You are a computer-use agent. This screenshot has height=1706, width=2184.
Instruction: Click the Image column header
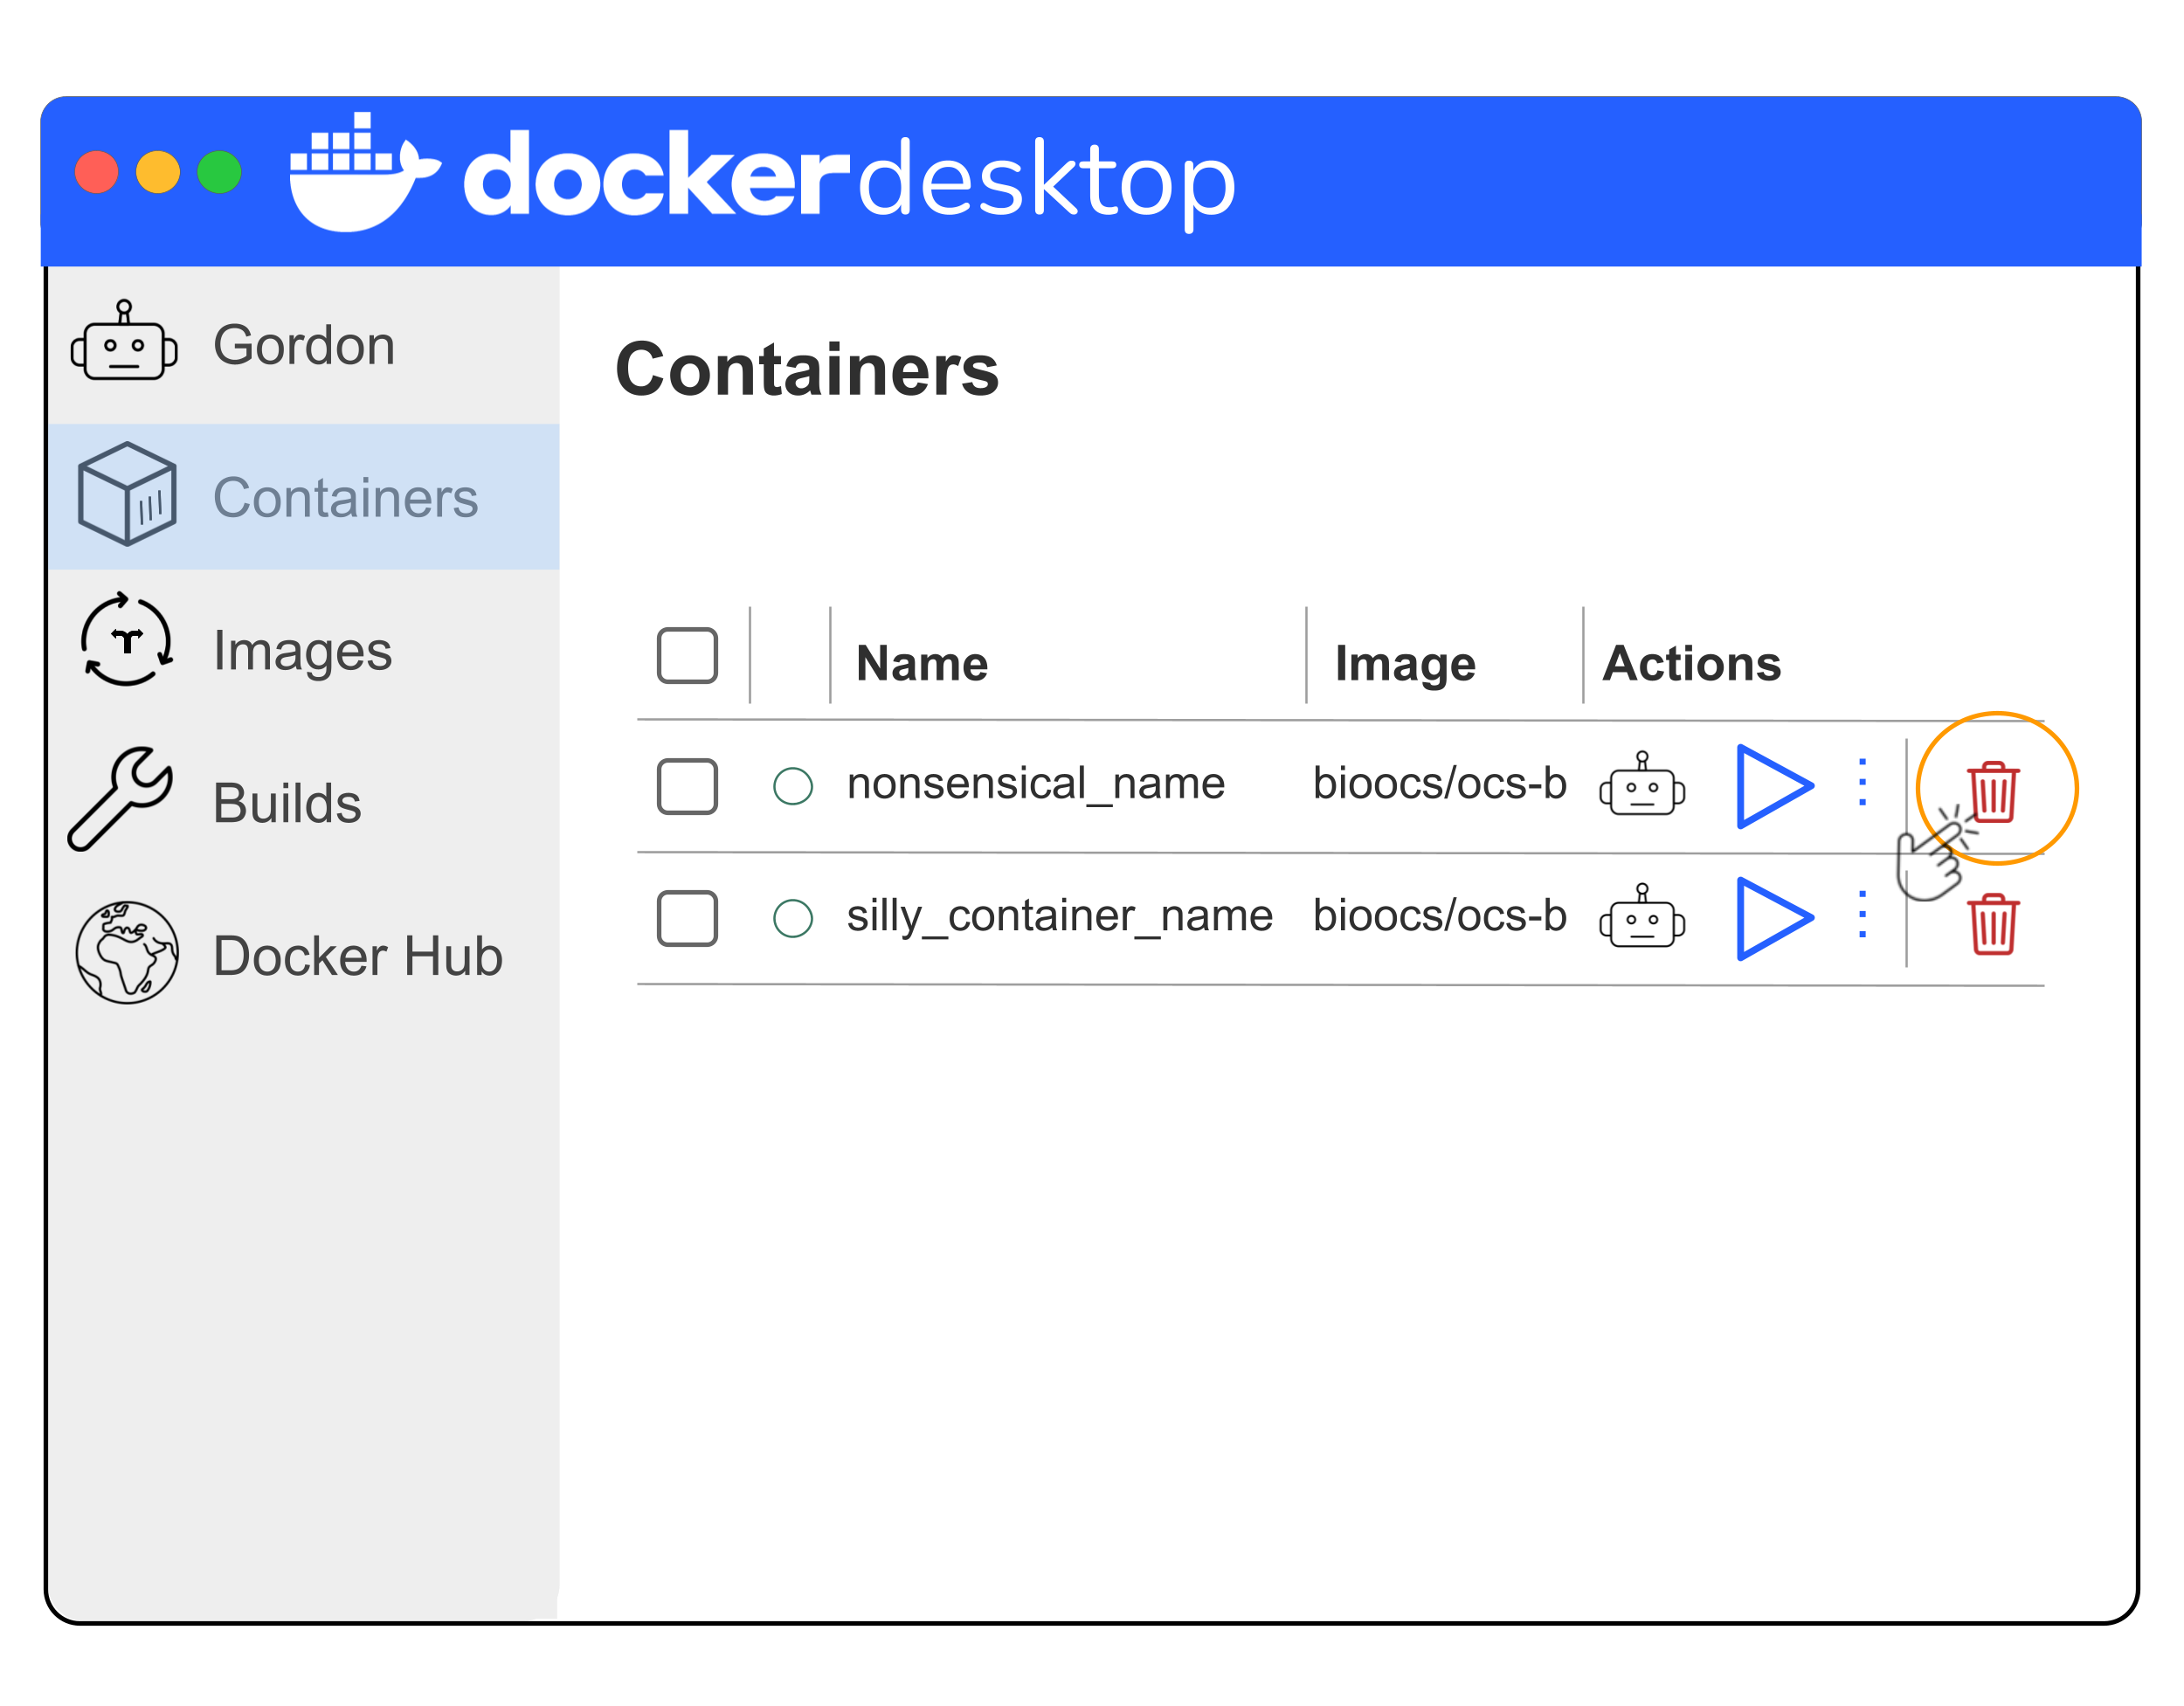pyautogui.click(x=1405, y=665)
